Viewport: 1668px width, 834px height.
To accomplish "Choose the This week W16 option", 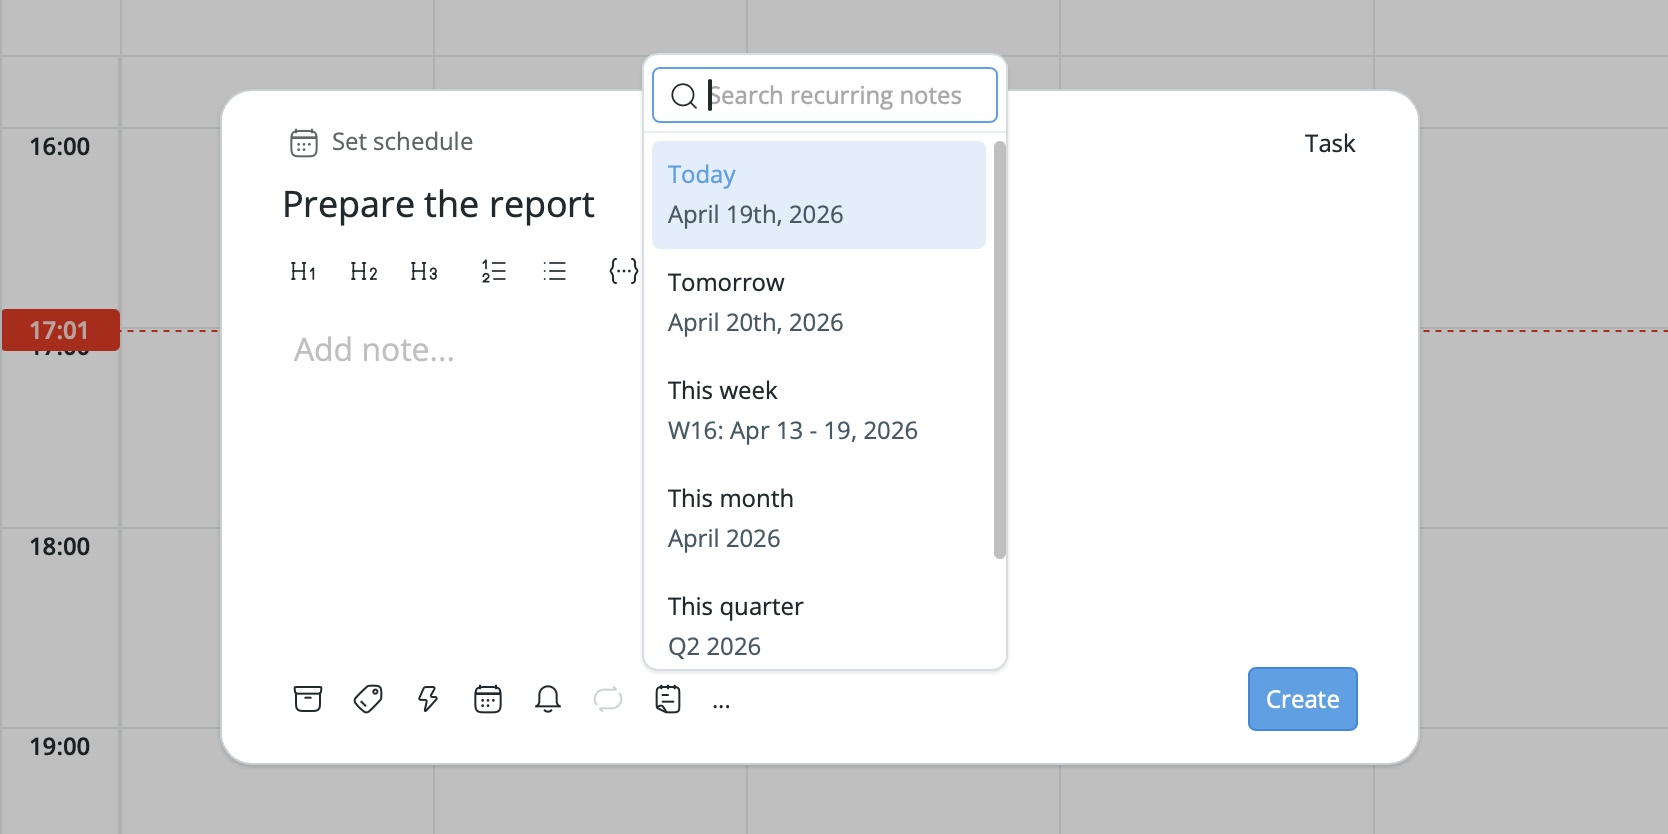I will point(818,411).
